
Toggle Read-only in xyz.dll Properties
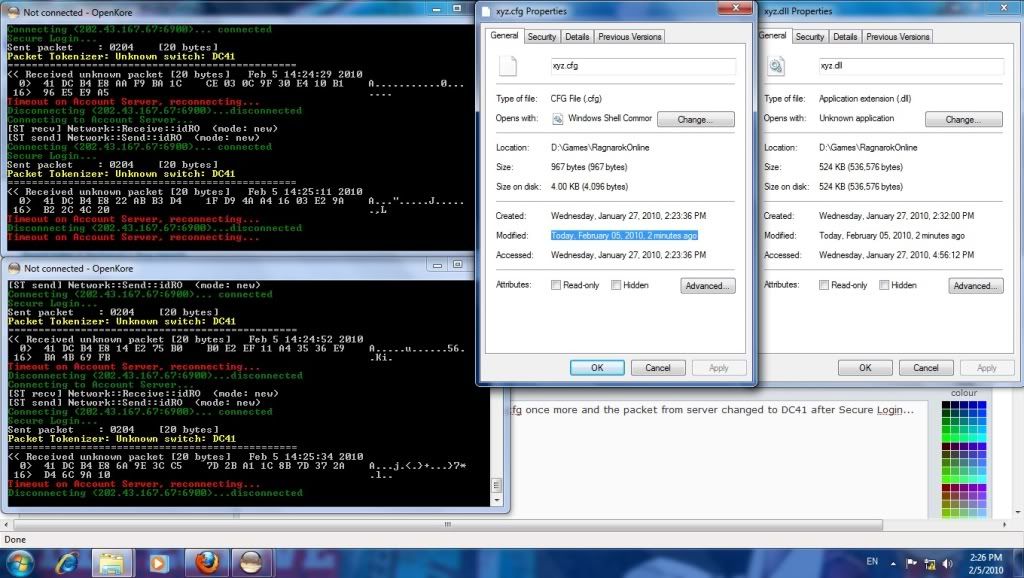824,285
